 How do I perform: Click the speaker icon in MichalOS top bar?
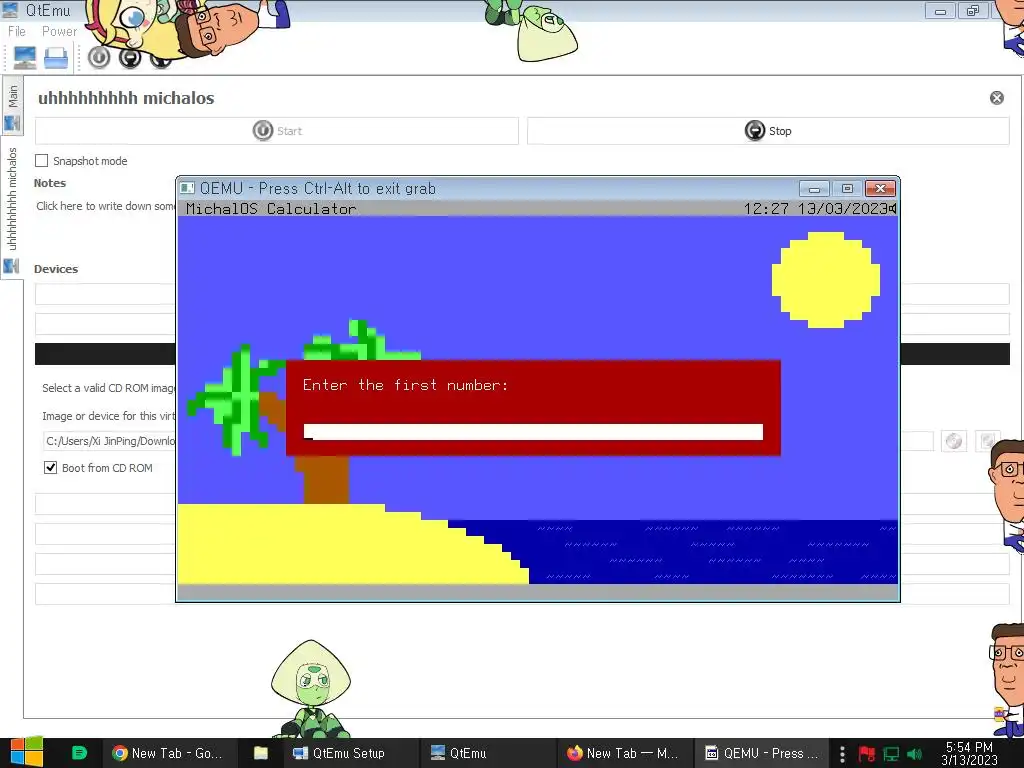892,208
